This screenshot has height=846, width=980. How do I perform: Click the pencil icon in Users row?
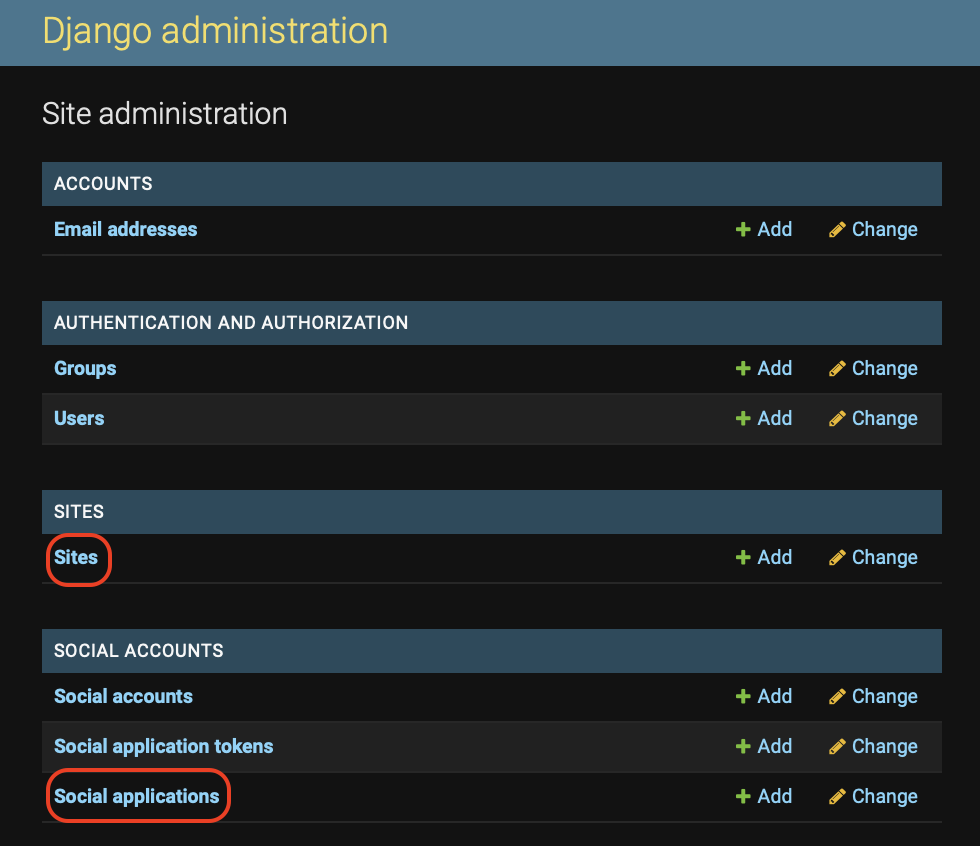click(x=837, y=418)
